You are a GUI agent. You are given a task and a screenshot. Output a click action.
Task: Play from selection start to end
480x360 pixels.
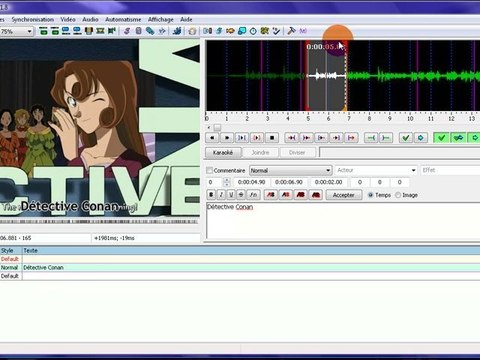[351, 138]
